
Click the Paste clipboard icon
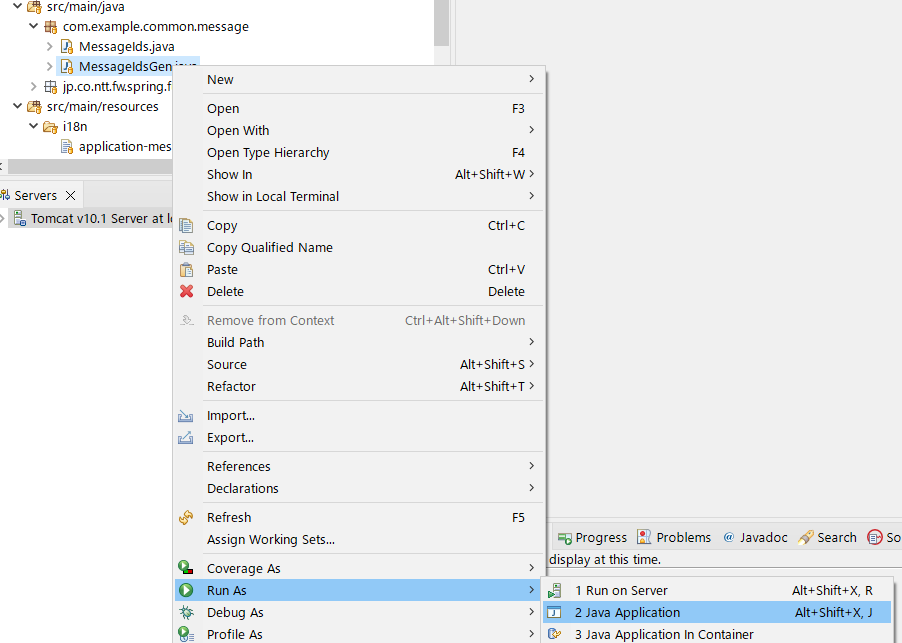click(x=186, y=270)
